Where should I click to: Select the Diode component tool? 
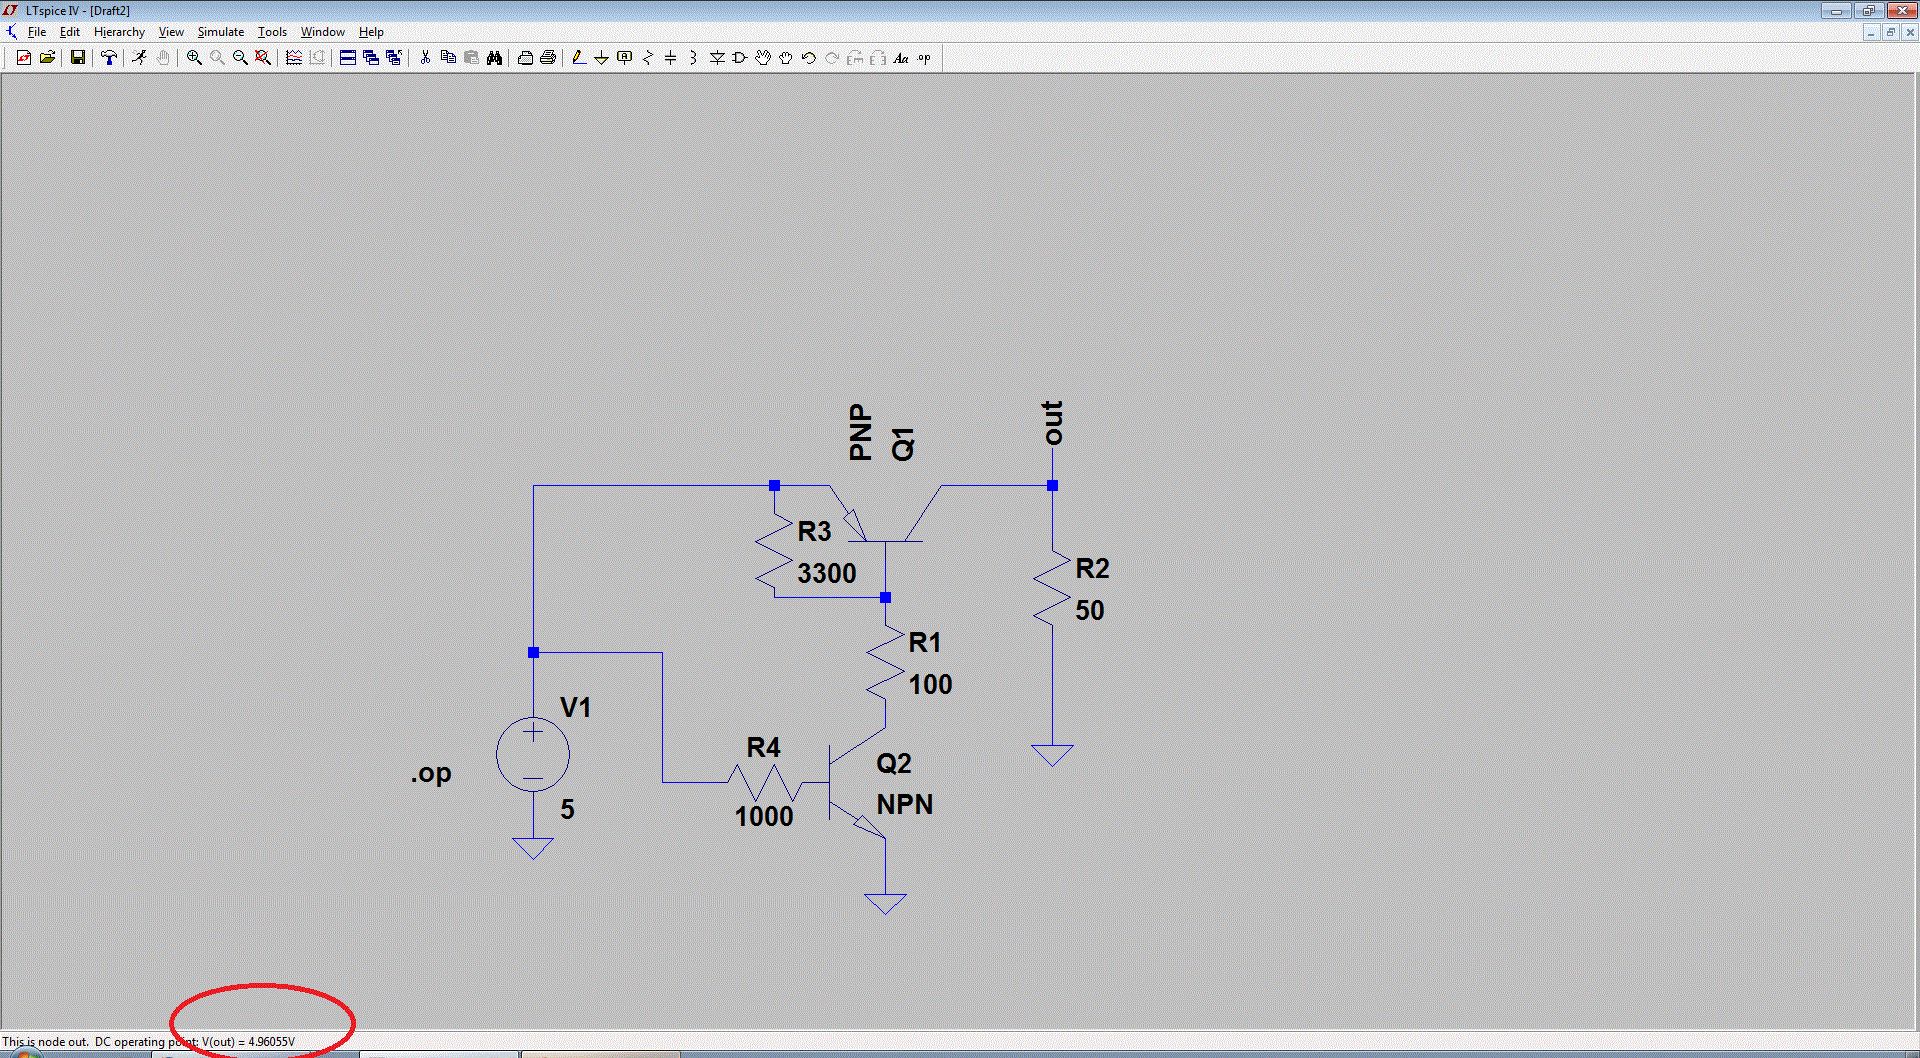click(717, 58)
